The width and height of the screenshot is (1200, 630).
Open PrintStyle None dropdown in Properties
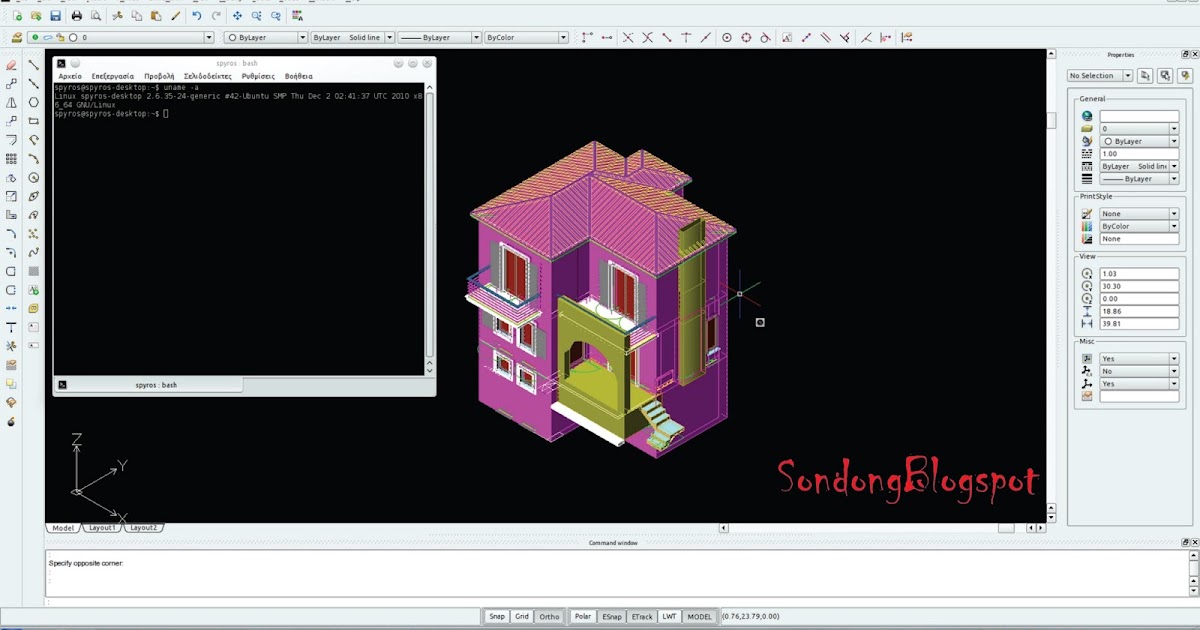[1139, 214]
